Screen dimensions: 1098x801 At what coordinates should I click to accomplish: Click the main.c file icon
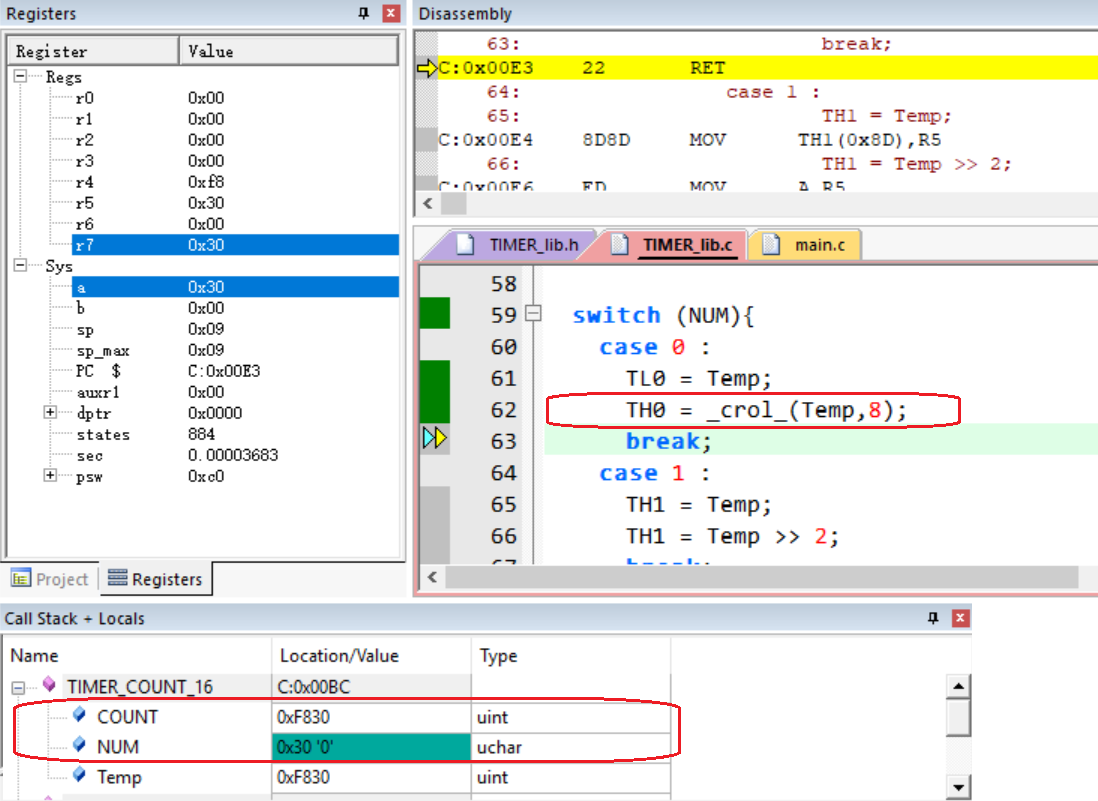coord(770,244)
